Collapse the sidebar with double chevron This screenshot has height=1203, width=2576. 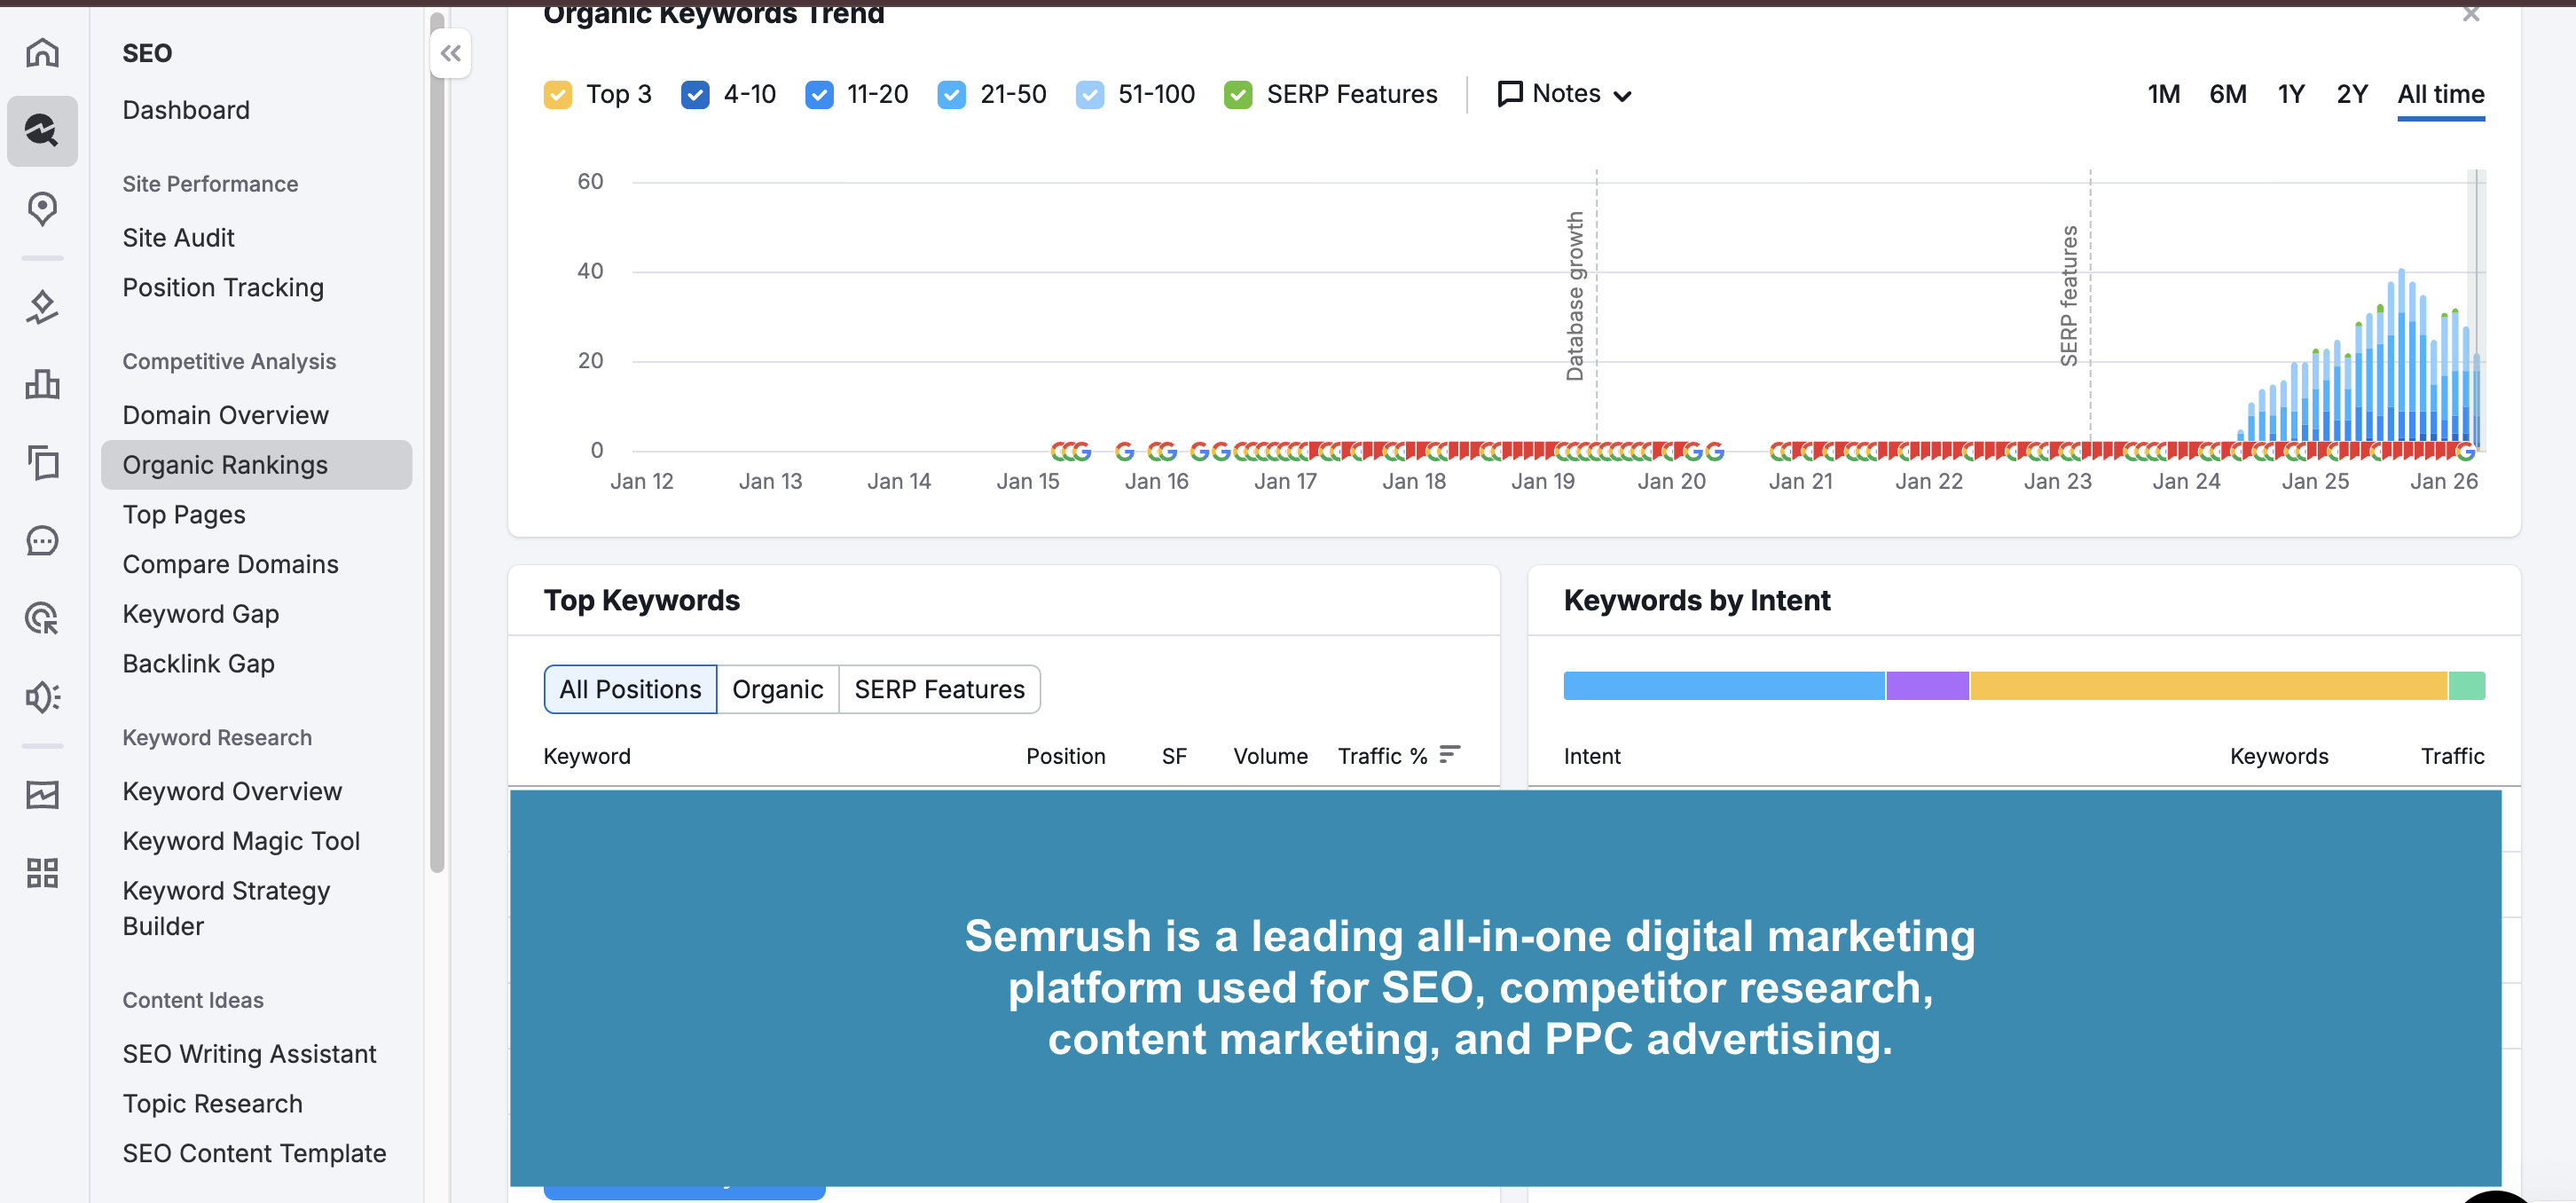[x=451, y=53]
